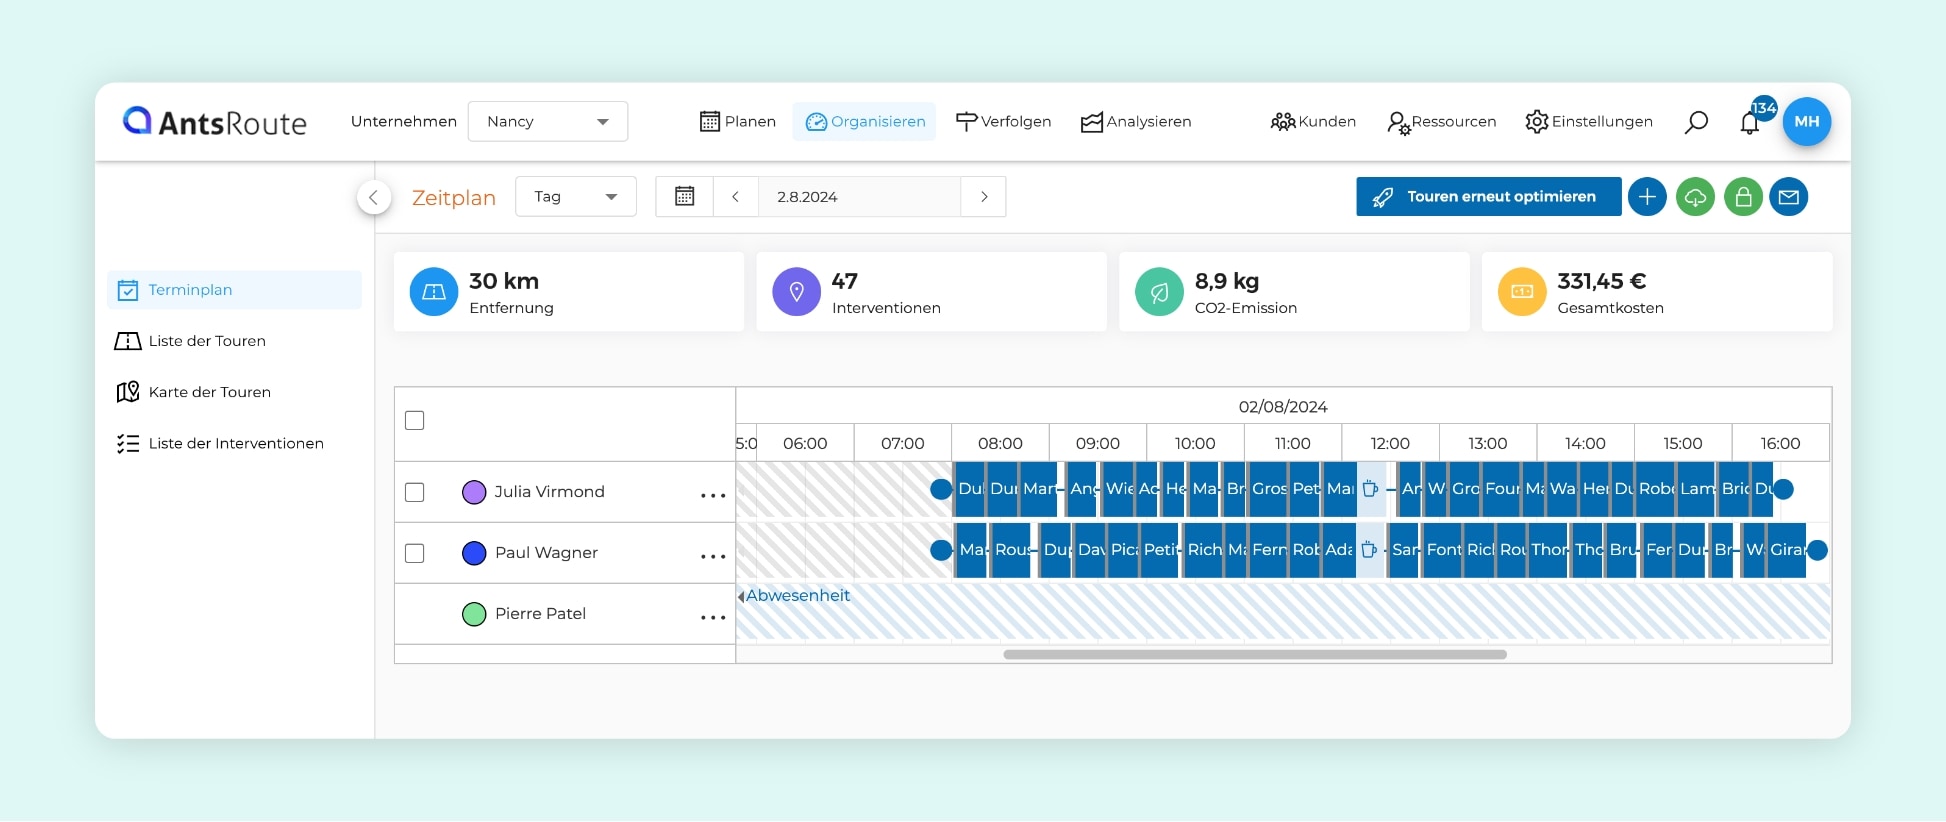The image size is (1946, 822).
Task: Check the Julia Virmond checkbox
Action: point(415,492)
